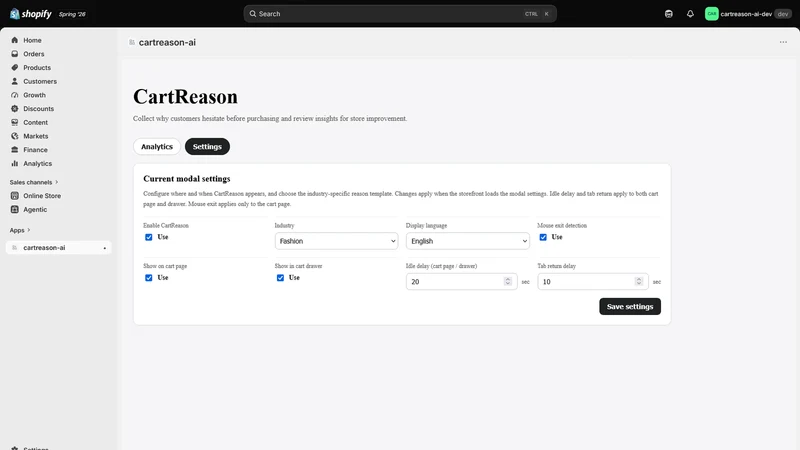
Task: Click the Tab return delay stepper arrows
Action: pos(639,281)
